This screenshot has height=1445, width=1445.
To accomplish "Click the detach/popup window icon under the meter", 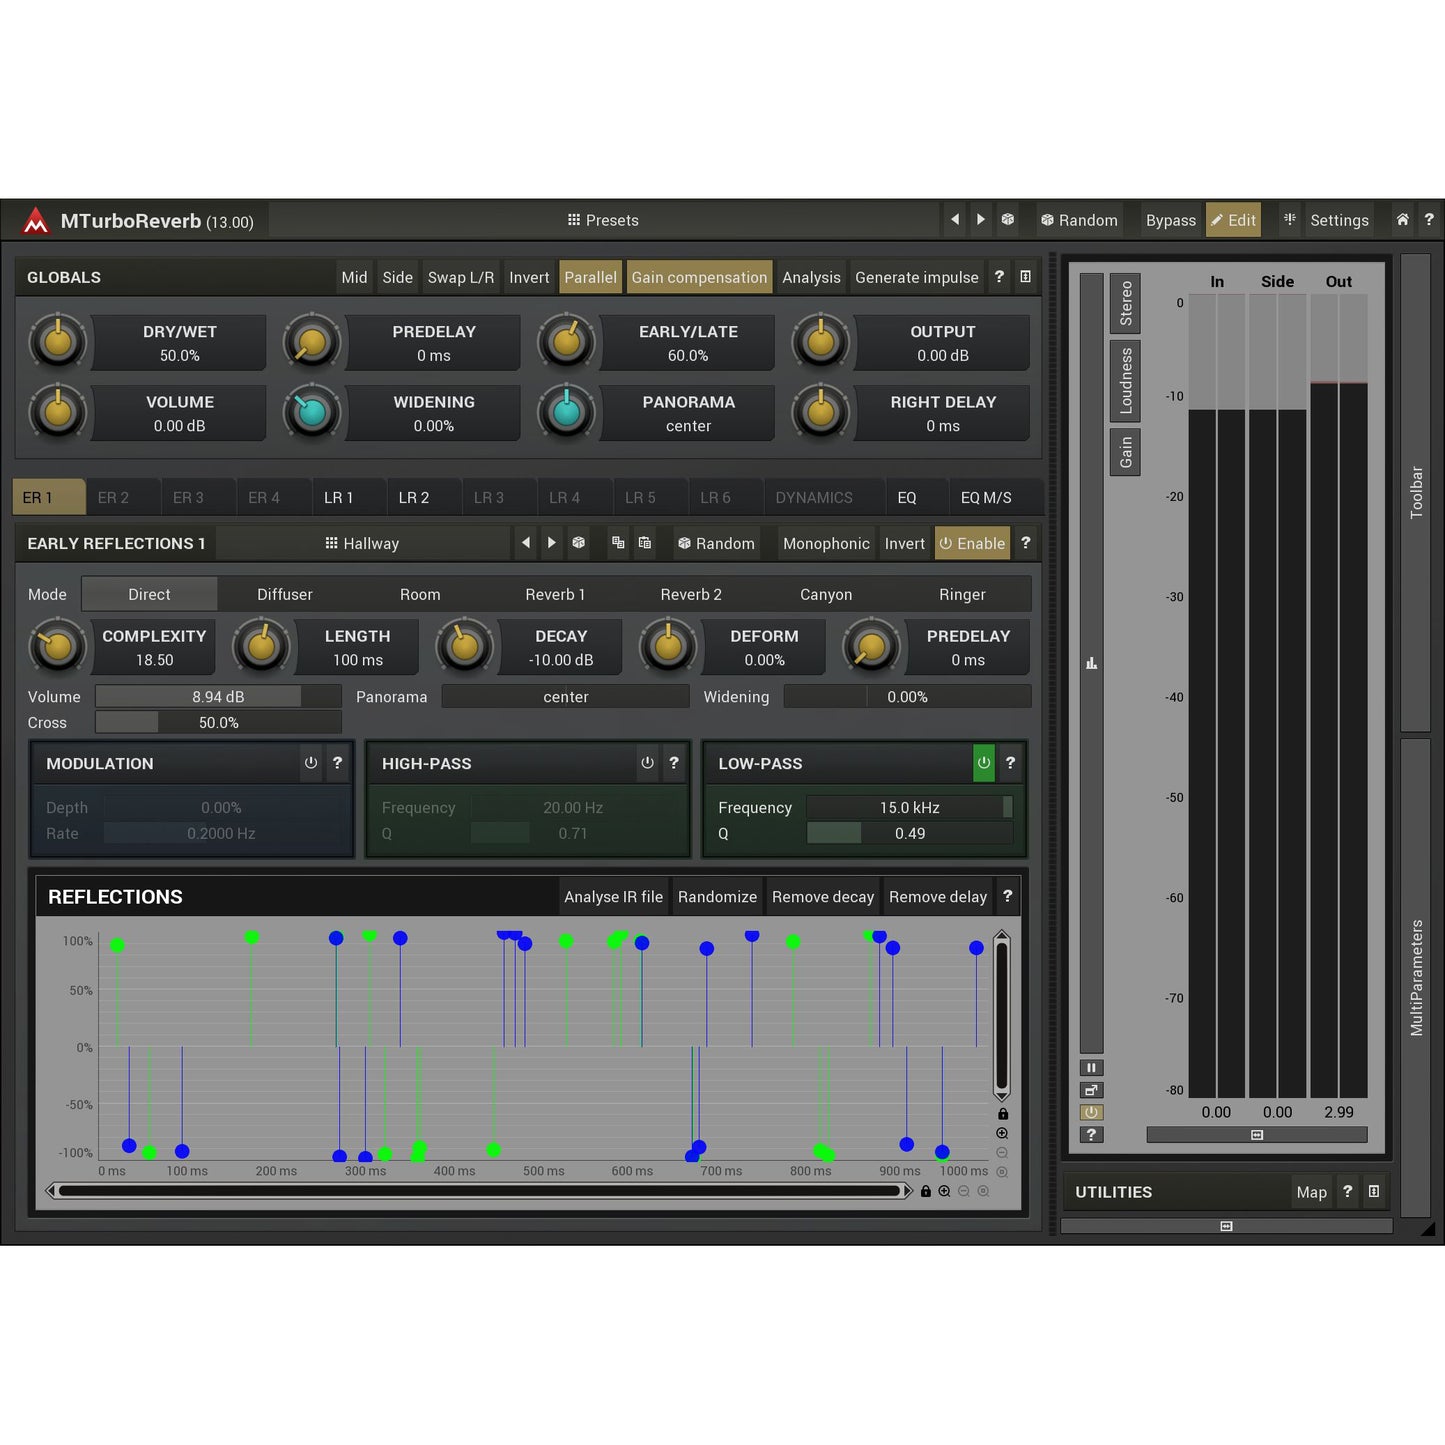I will (x=1091, y=1089).
